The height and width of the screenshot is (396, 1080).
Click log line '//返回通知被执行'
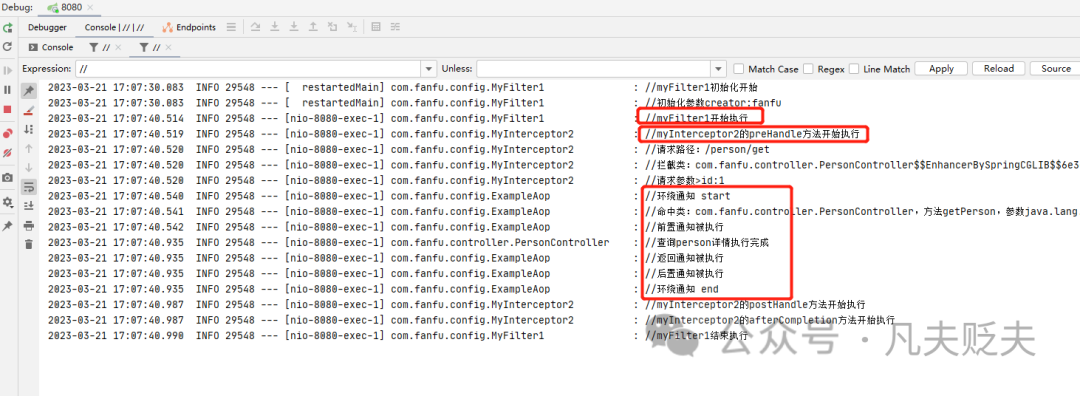pyautogui.click(x=685, y=258)
